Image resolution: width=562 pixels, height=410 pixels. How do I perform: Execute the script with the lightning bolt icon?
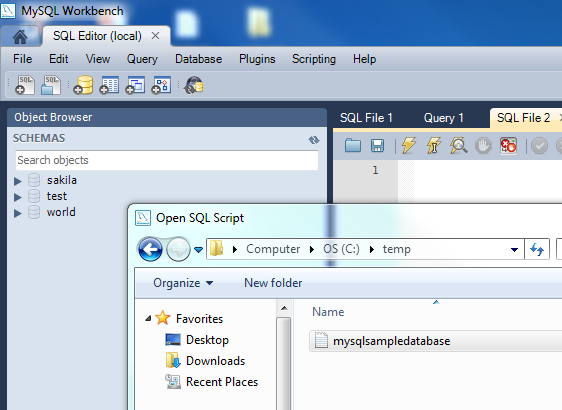(409, 146)
